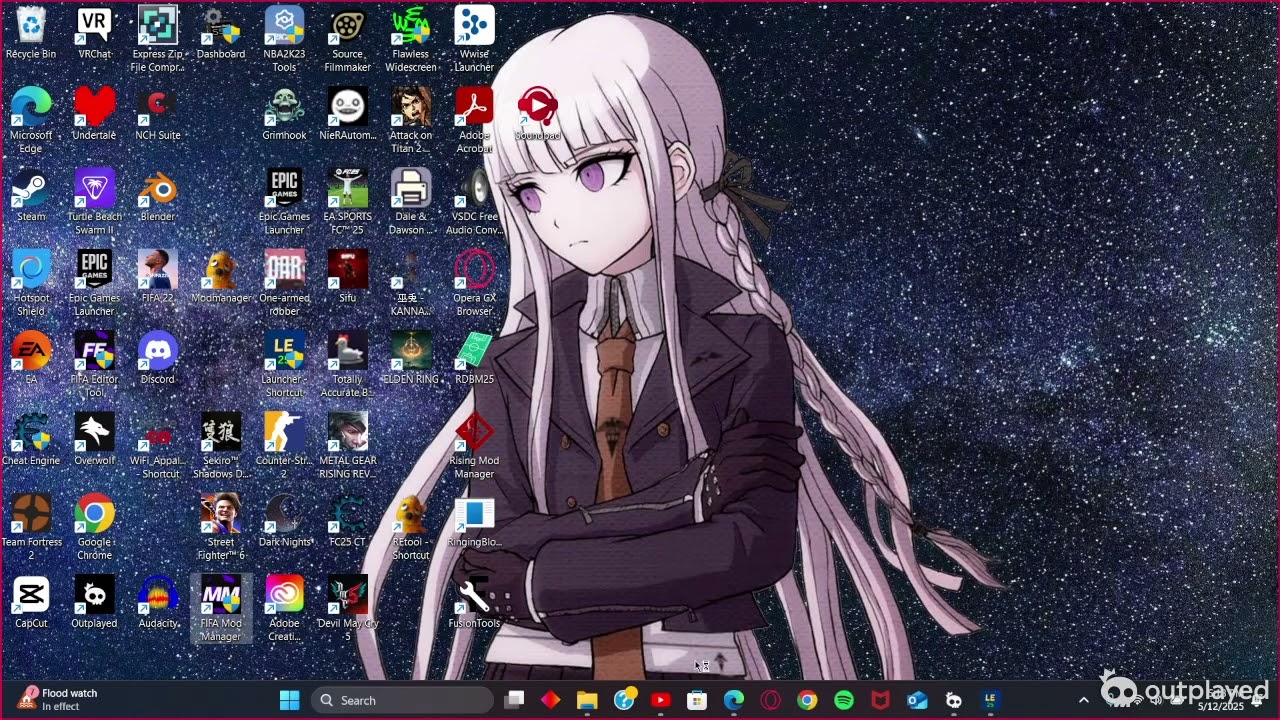Open the RDBM25 desktop shortcut
The height and width of the screenshot is (720, 1280).
[474, 357]
